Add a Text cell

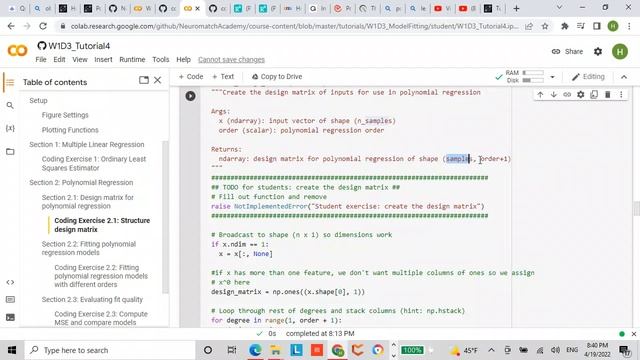[223, 76]
